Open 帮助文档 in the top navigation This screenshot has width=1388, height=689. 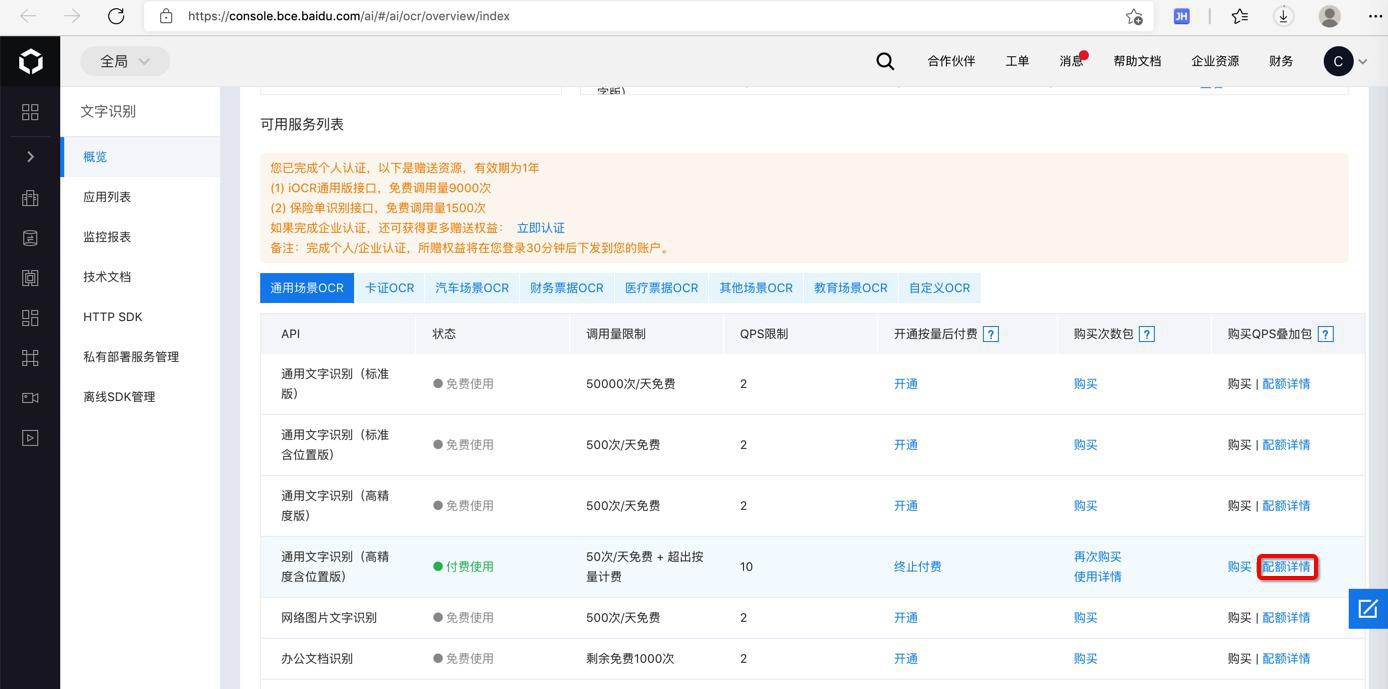click(x=1137, y=61)
